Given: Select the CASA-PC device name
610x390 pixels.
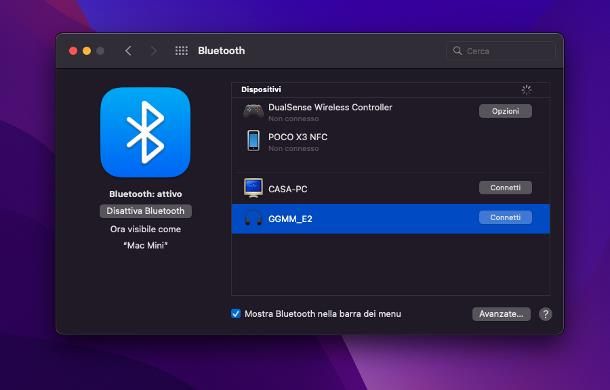Looking at the screenshot, I should [x=287, y=189].
